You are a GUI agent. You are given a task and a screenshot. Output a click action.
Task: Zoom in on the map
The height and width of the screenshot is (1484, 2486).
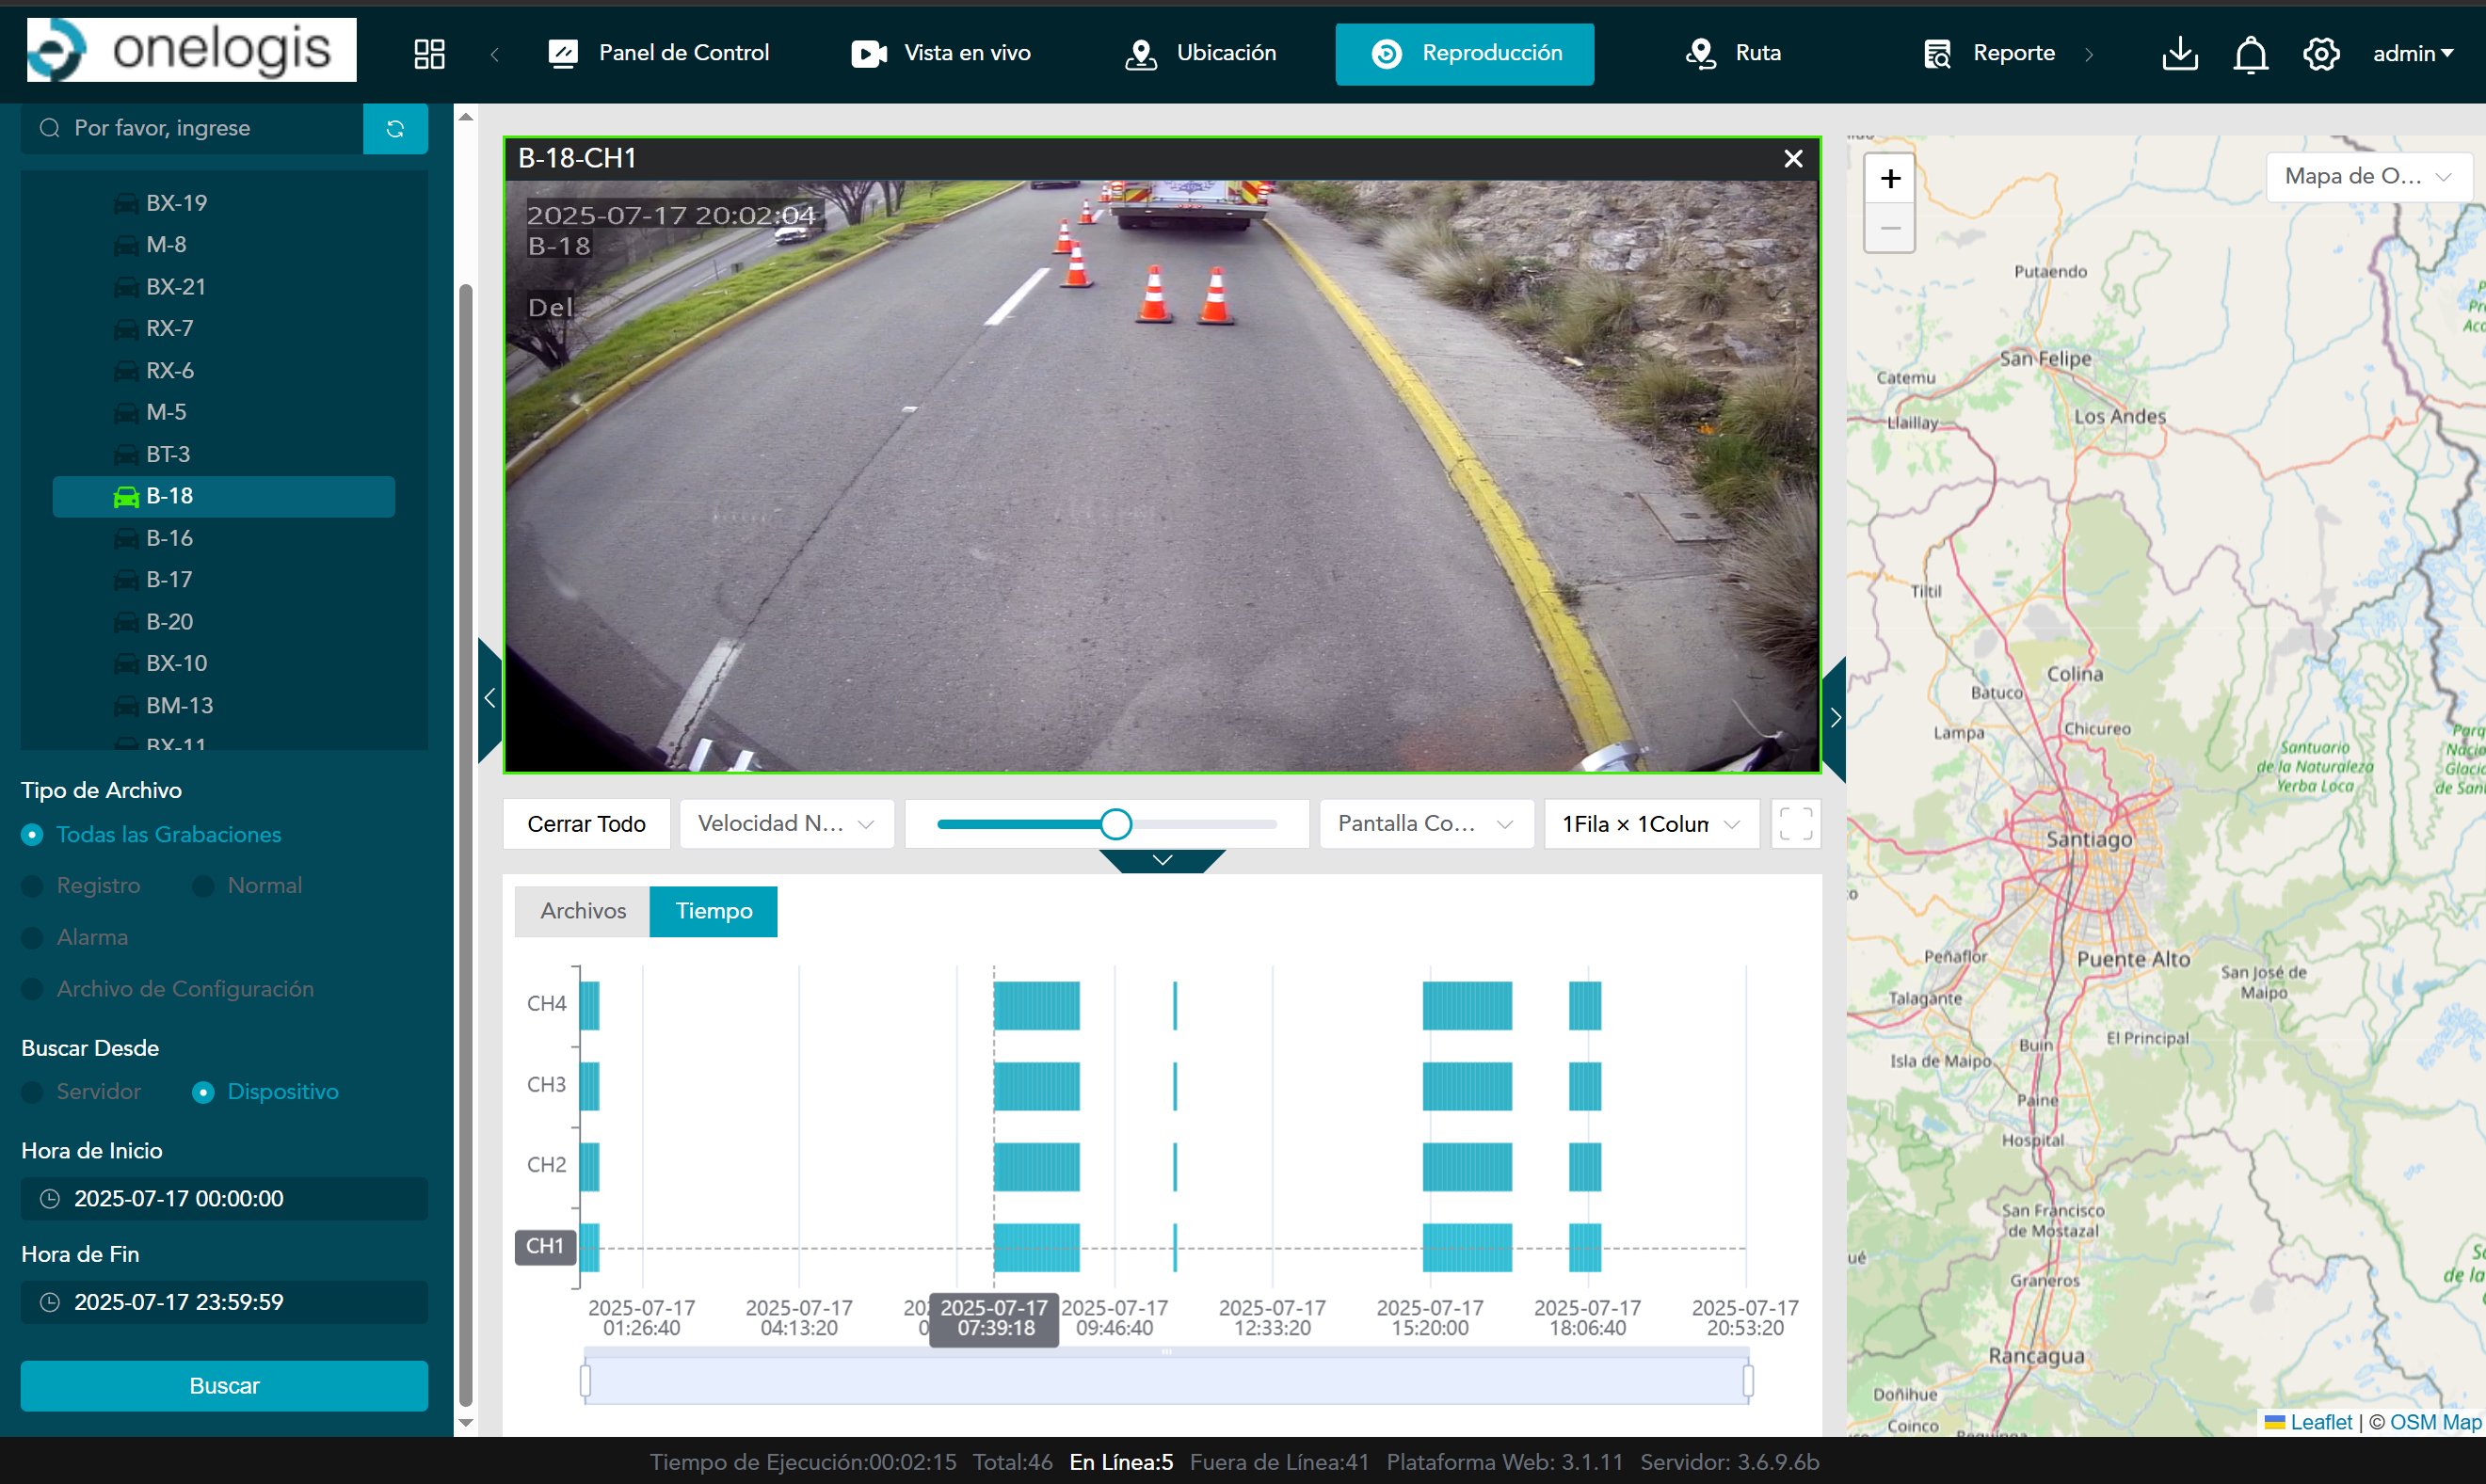coord(1889,179)
